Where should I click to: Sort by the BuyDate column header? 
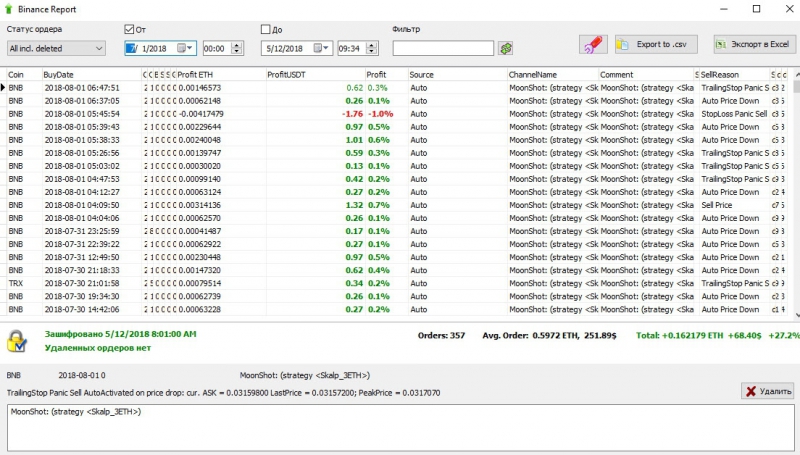click(91, 74)
